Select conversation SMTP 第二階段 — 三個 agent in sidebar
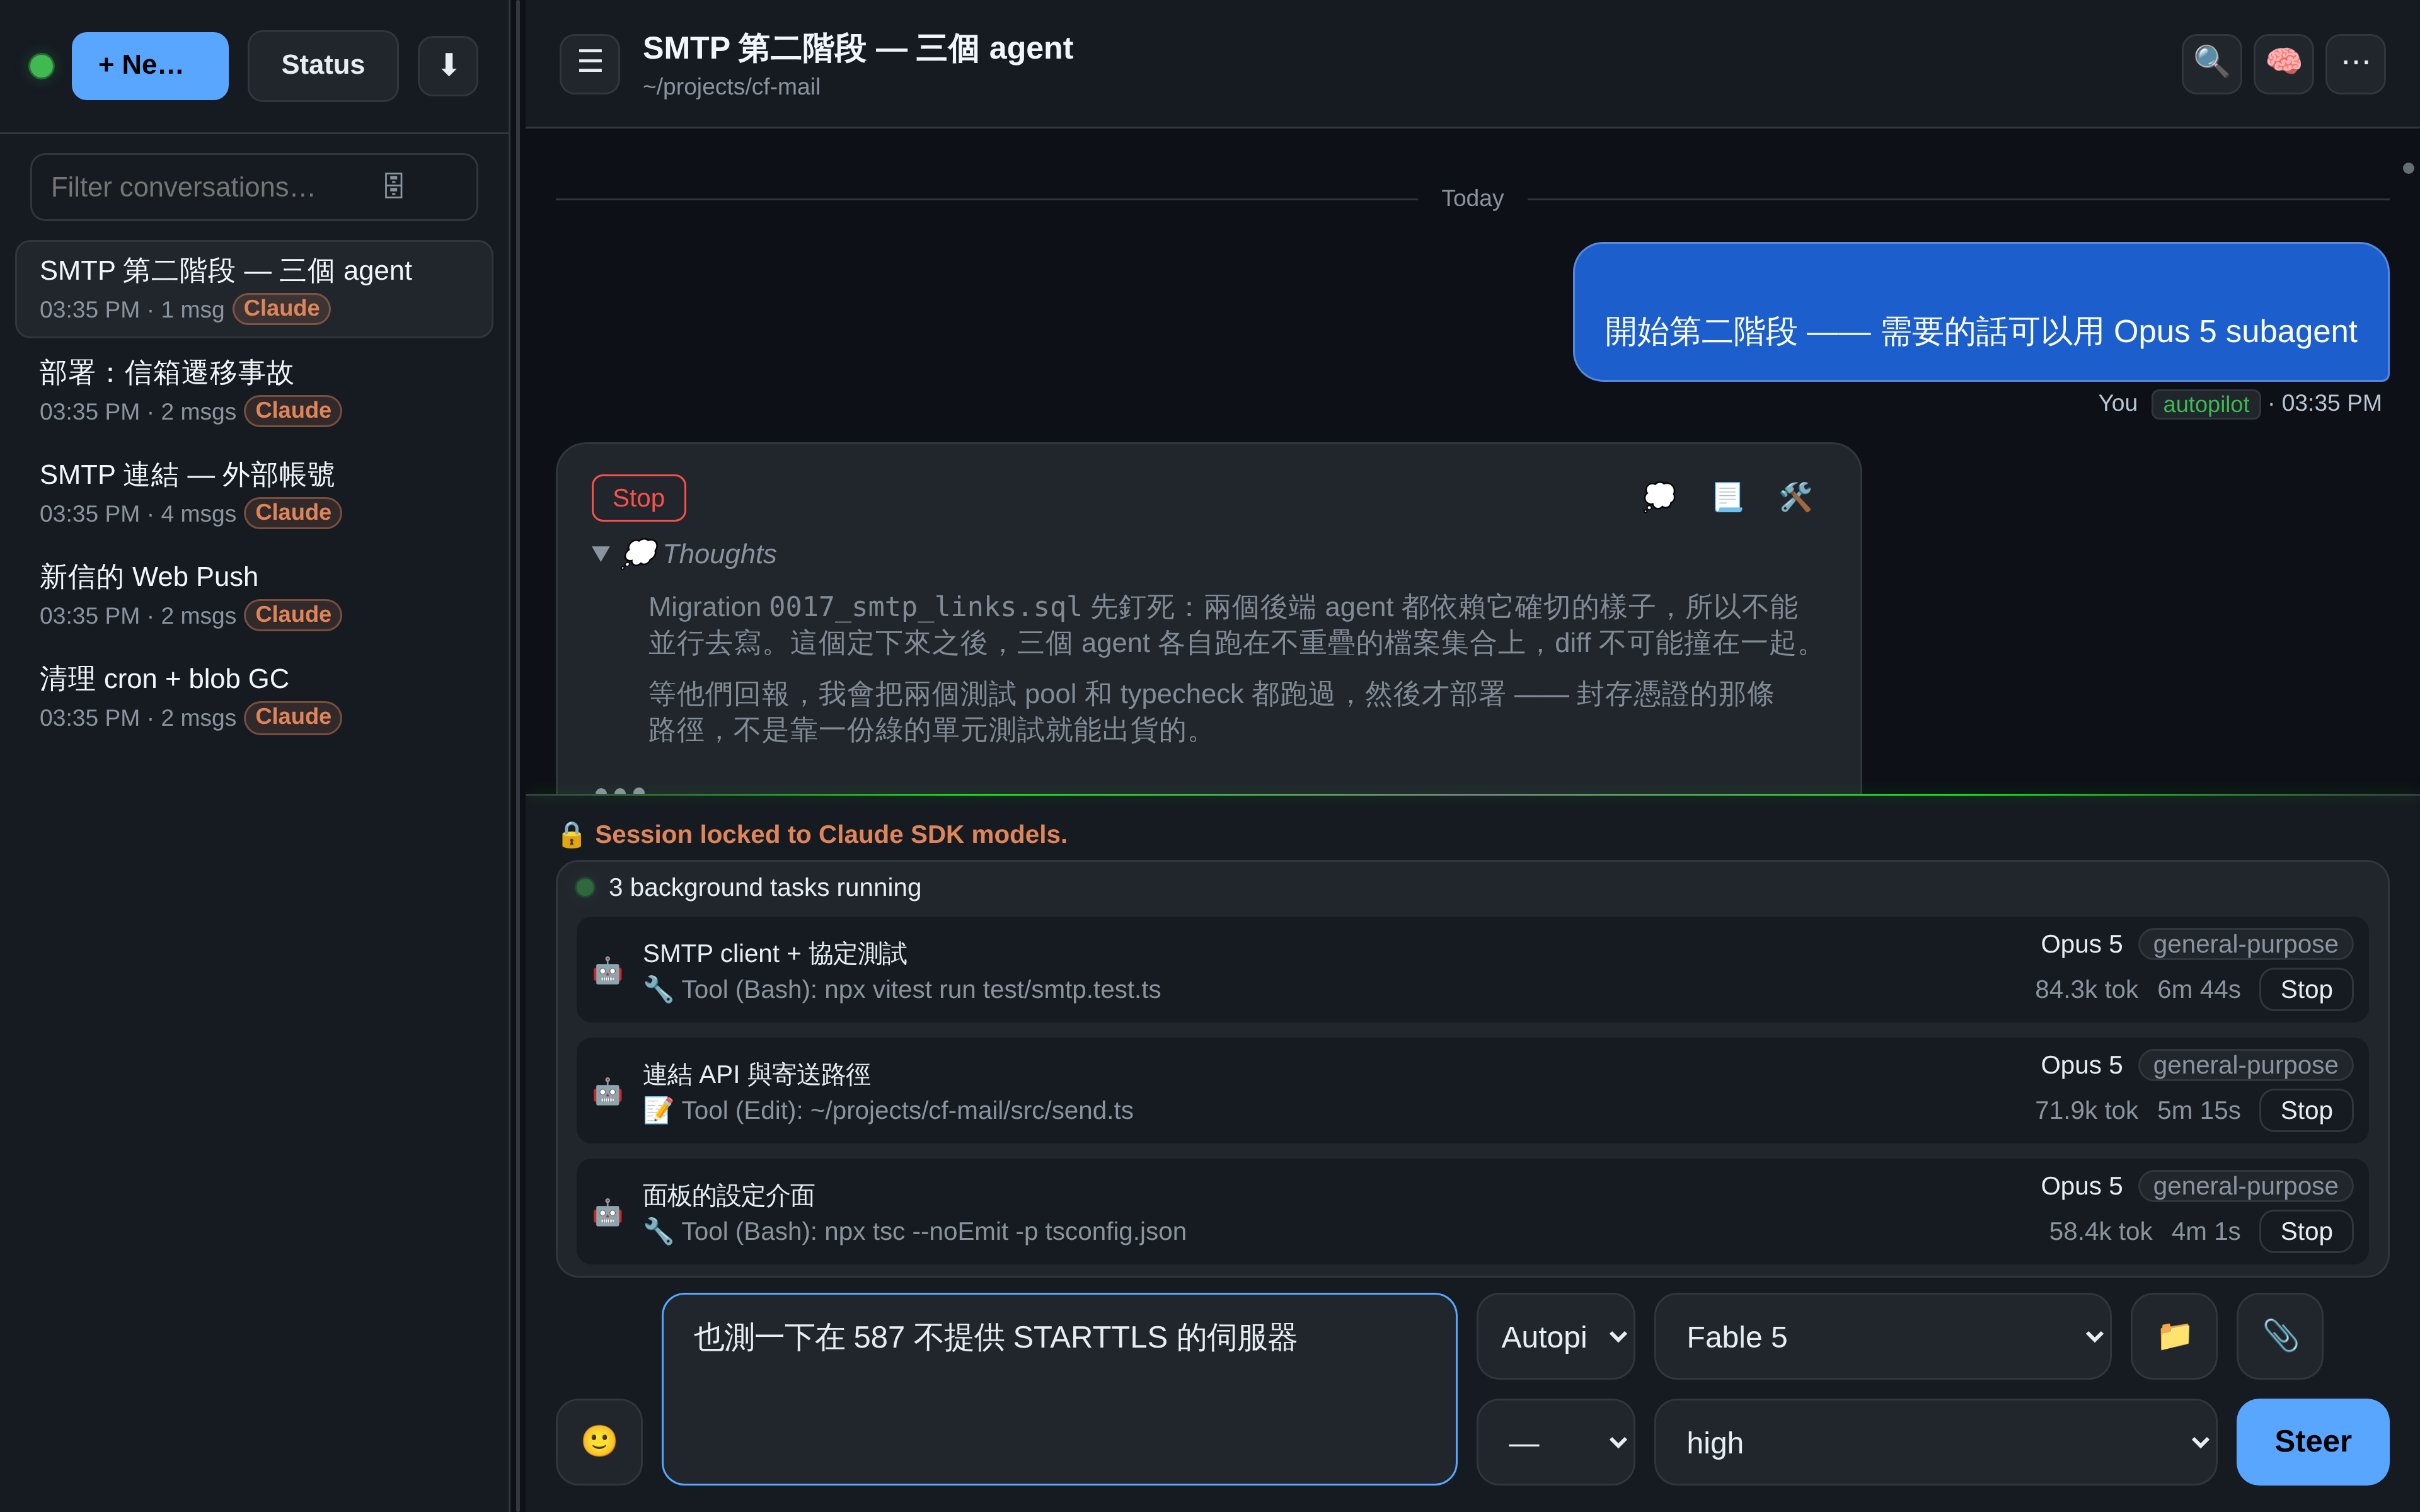Viewport: 2420px width, 1512px height. pyautogui.click(x=254, y=289)
